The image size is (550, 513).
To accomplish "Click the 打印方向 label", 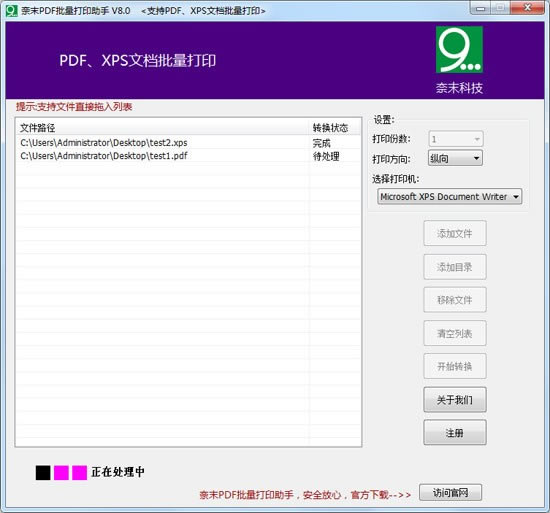I will pyautogui.click(x=391, y=159).
